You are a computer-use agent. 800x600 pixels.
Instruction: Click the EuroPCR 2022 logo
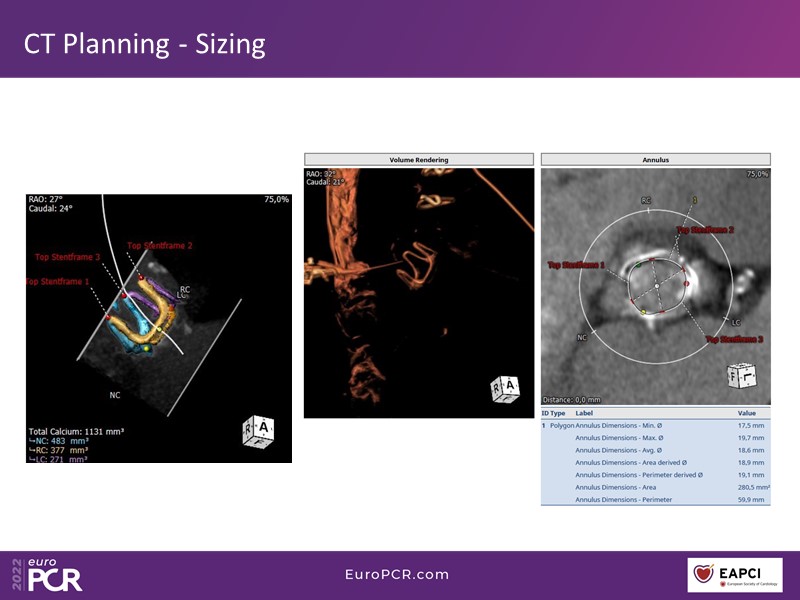tap(48, 574)
